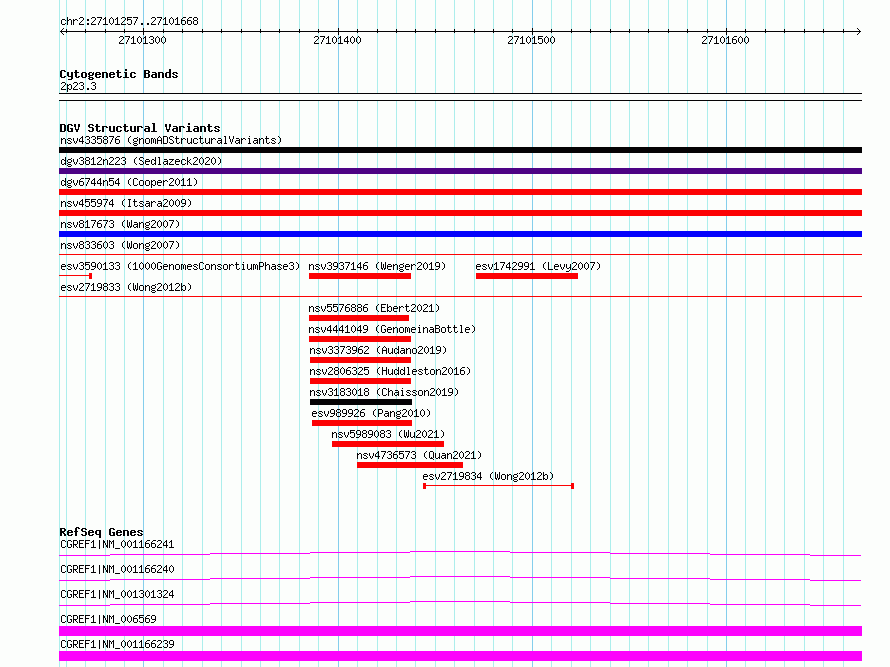The height and width of the screenshot is (667, 890).
Task: Click the CGREF1|NM_001166241 transcript label
Action: (117, 544)
